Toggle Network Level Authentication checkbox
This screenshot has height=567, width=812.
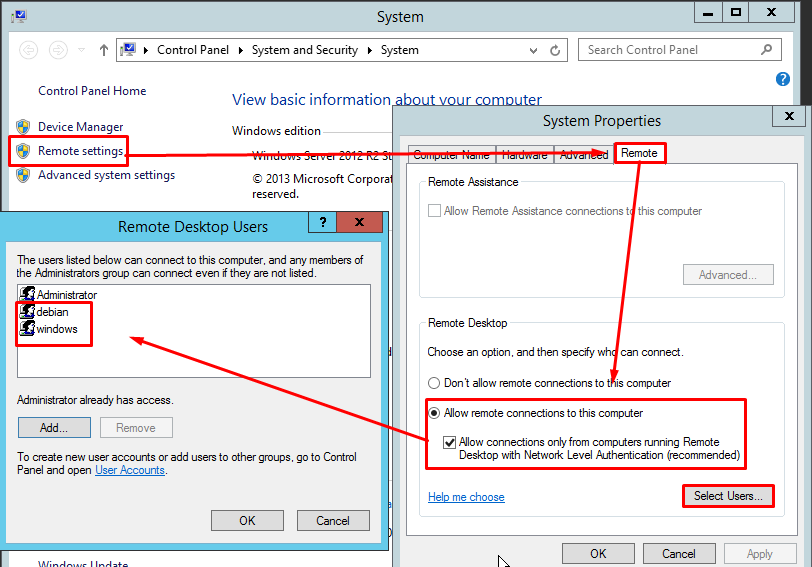[450, 443]
